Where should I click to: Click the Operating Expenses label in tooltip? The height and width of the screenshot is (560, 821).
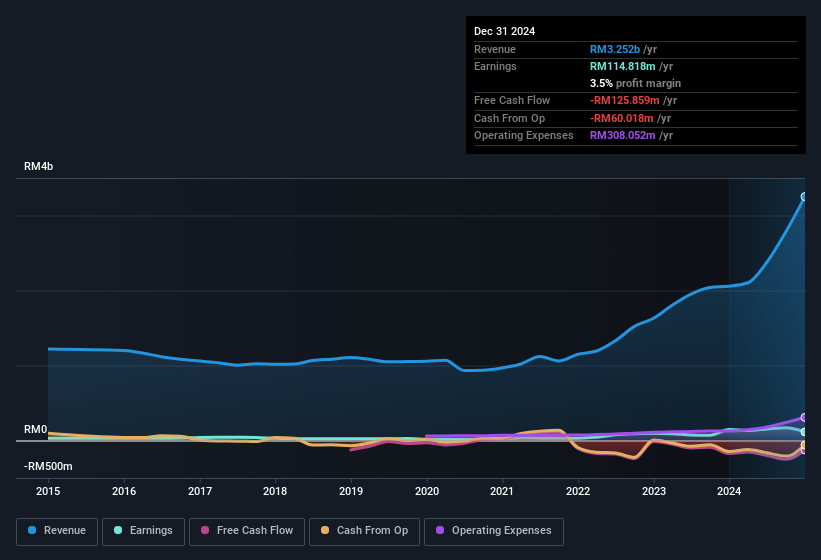point(524,135)
